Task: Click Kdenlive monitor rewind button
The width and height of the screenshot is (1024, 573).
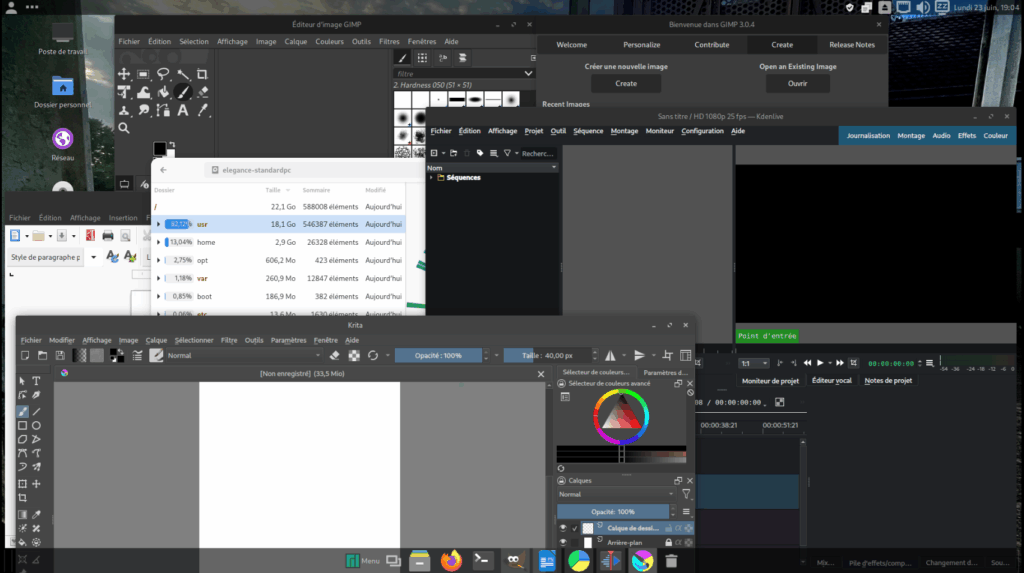Action: [x=807, y=363]
